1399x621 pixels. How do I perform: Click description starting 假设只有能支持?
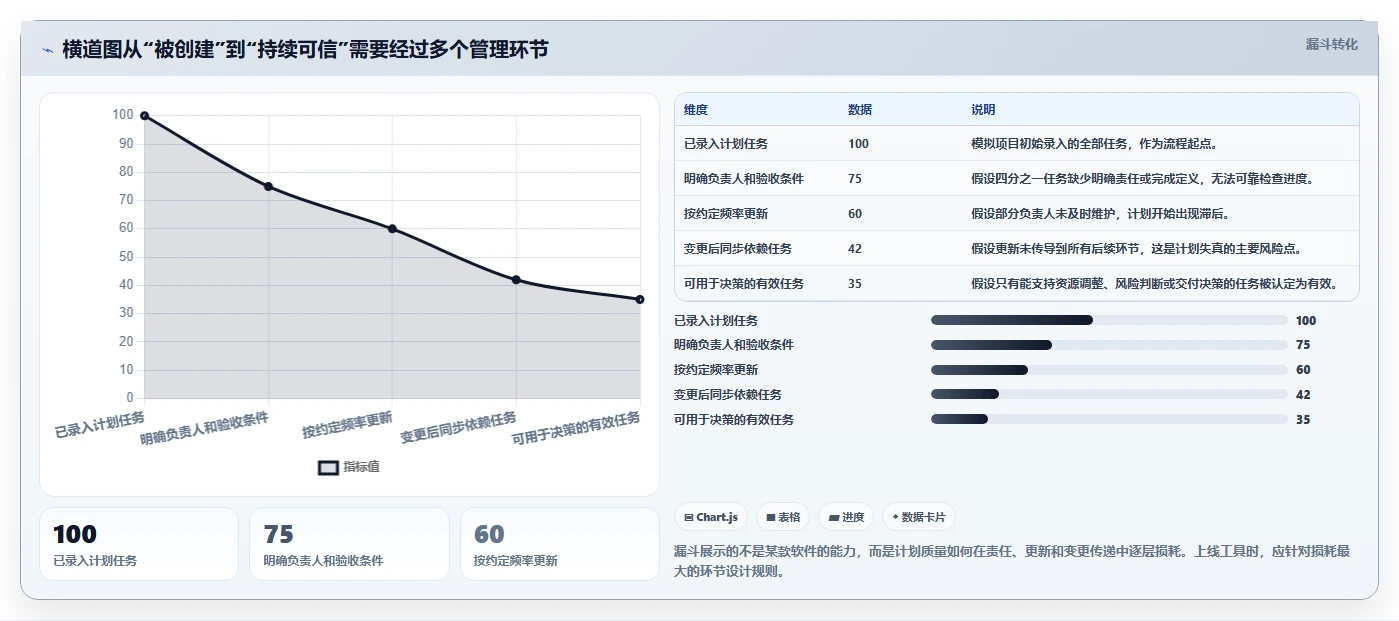pyautogui.click(x=1154, y=284)
